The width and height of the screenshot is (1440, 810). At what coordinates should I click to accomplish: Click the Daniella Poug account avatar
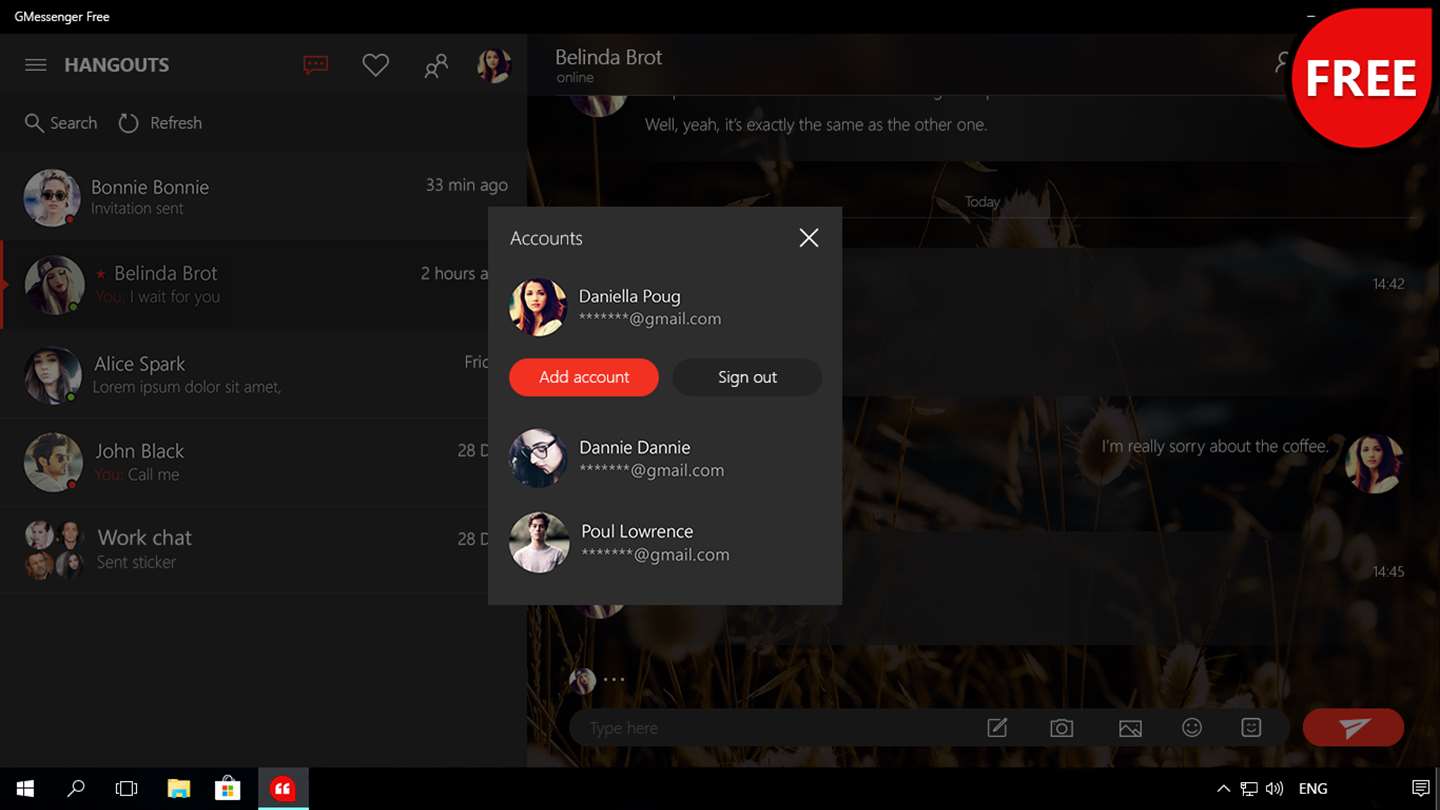(538, 307)
